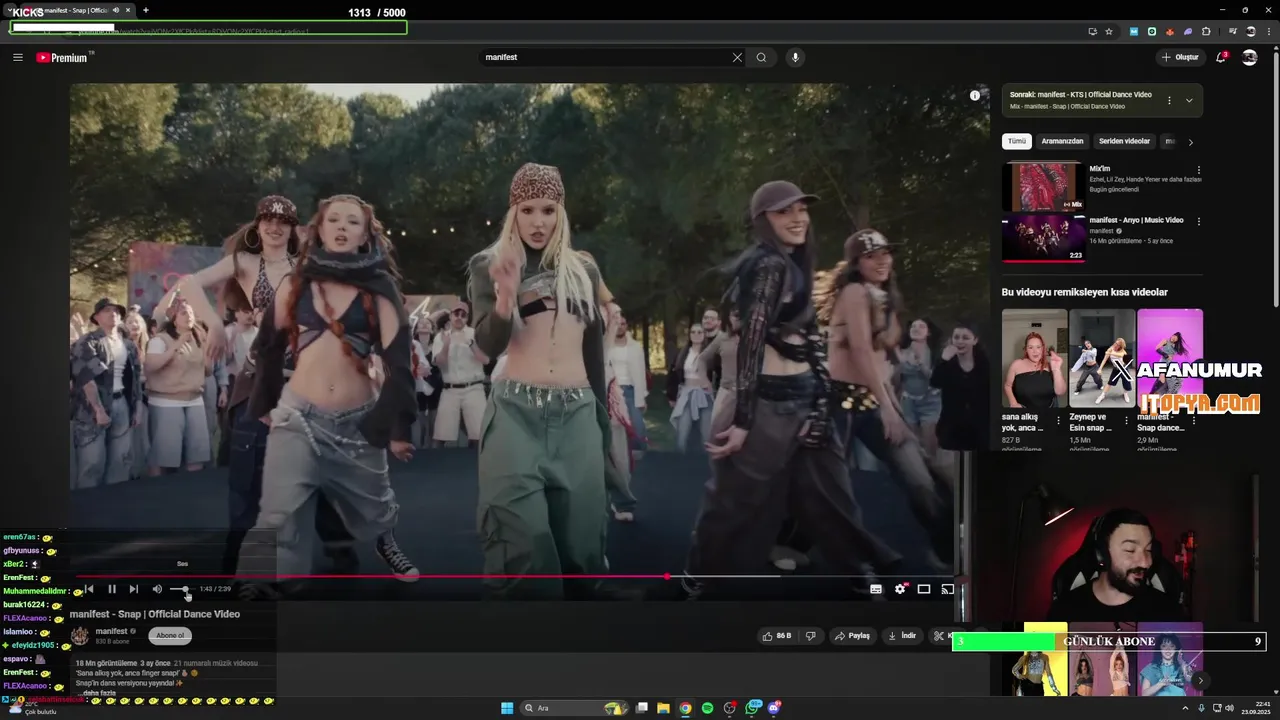This screenshot has width=1280, height=720.
Task: Select the Aramanızdan filter chip
Action: coord(1062,141)
